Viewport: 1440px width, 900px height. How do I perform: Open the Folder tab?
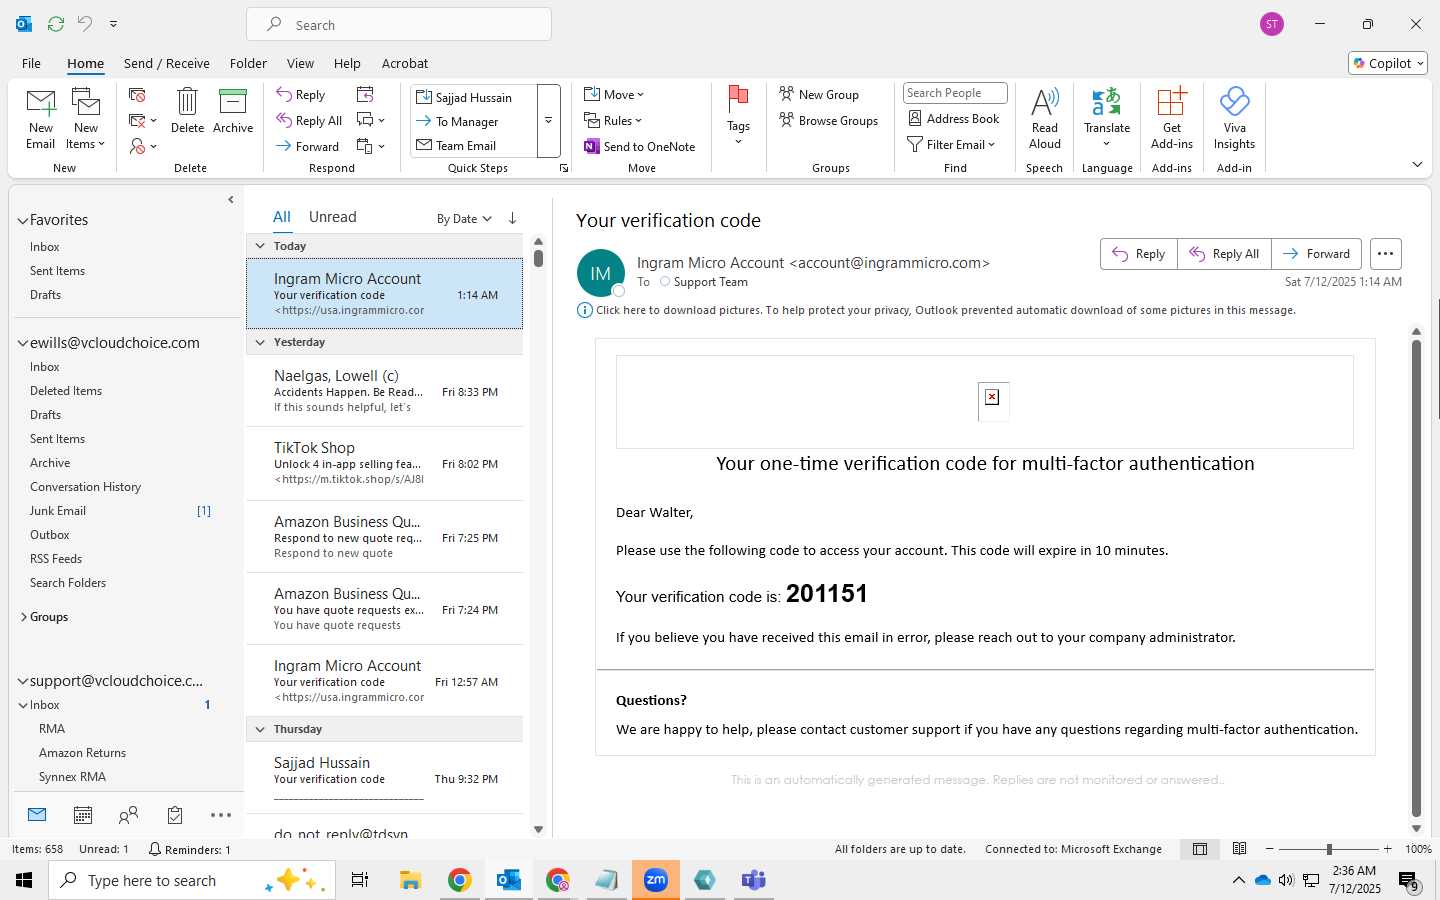(248, 63)
